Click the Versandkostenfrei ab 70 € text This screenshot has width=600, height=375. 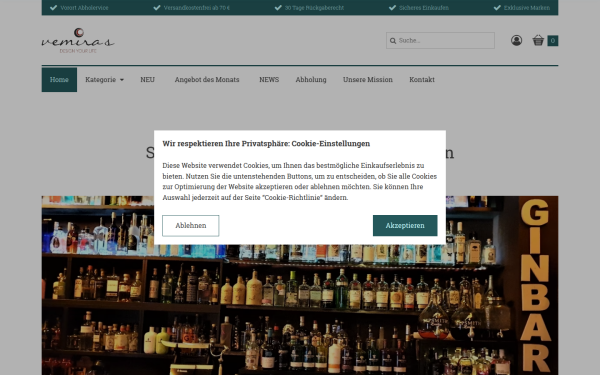(197, 8)
